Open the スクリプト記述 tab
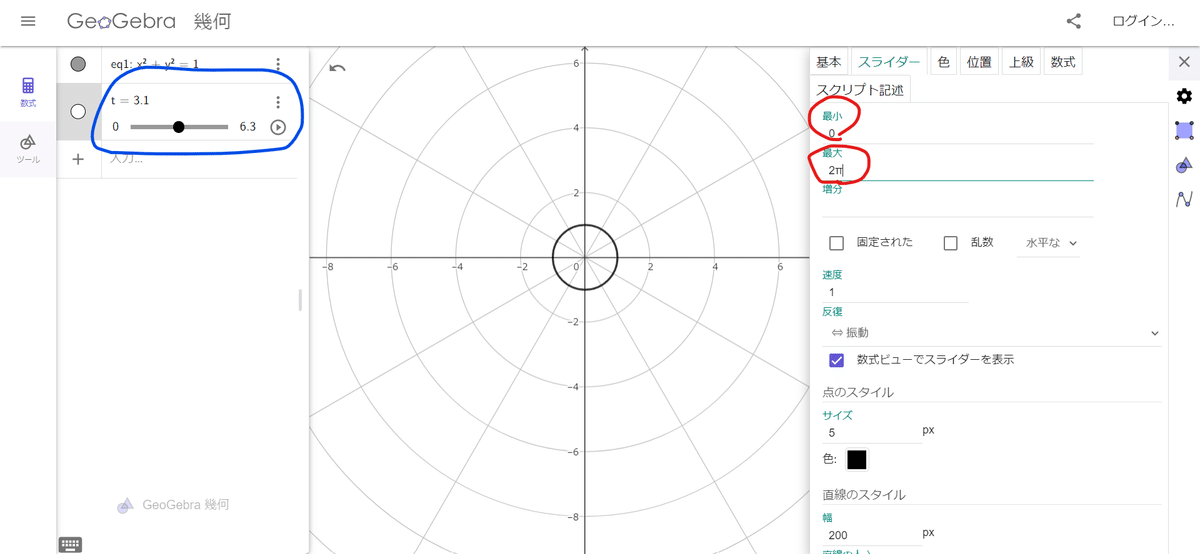This screenshot has height=554, width=1200. (860, 89)
